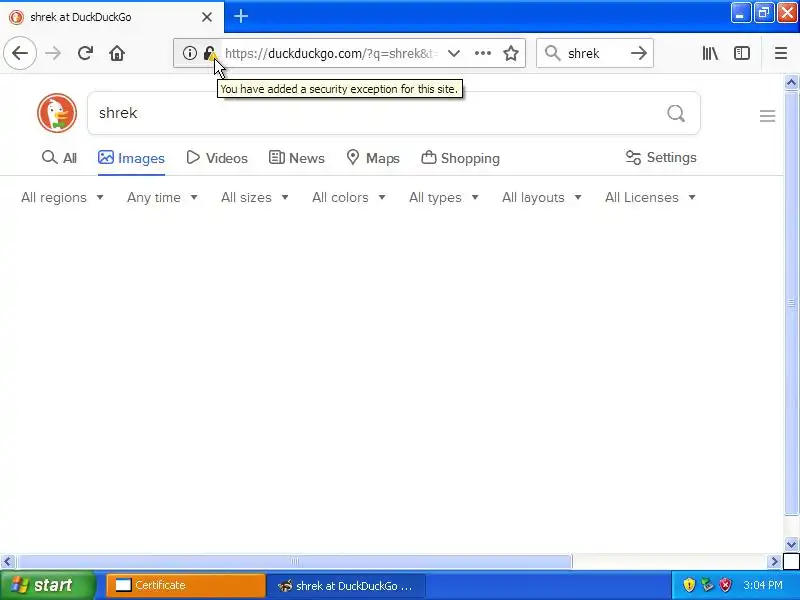Show the URL history dropdown arrow
800x600 pixels.
[454, 53]
